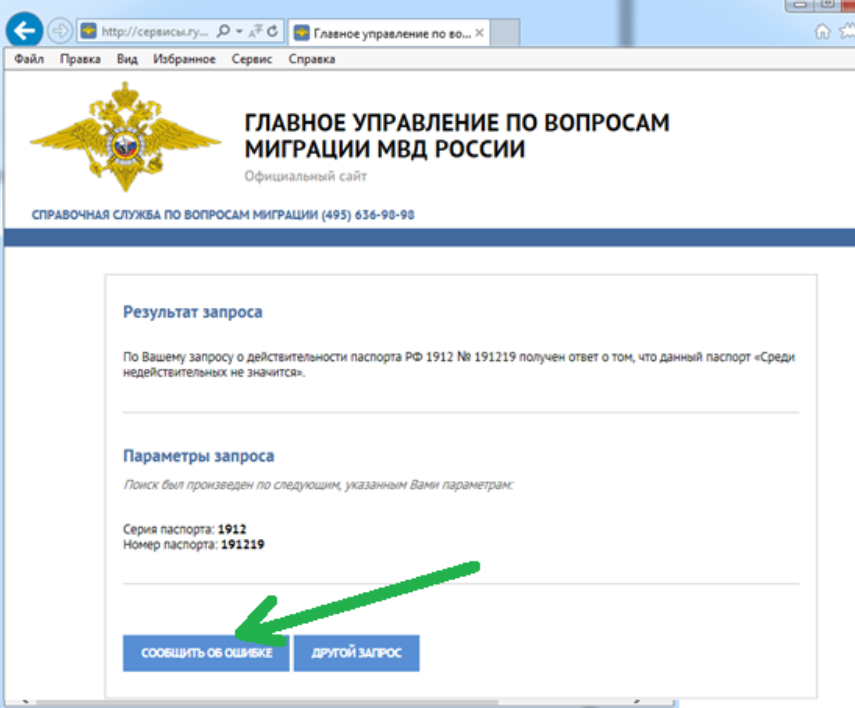
Task: Open the Вид menu
Action: pyautogui.click(x=127, y=59)
